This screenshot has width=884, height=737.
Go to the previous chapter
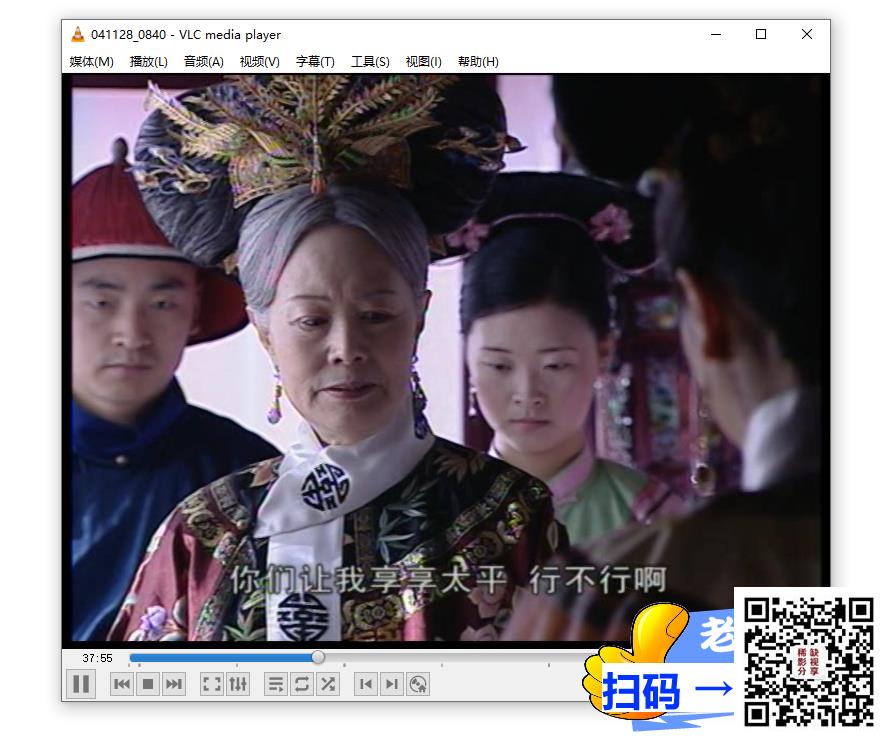coord(365,684)
